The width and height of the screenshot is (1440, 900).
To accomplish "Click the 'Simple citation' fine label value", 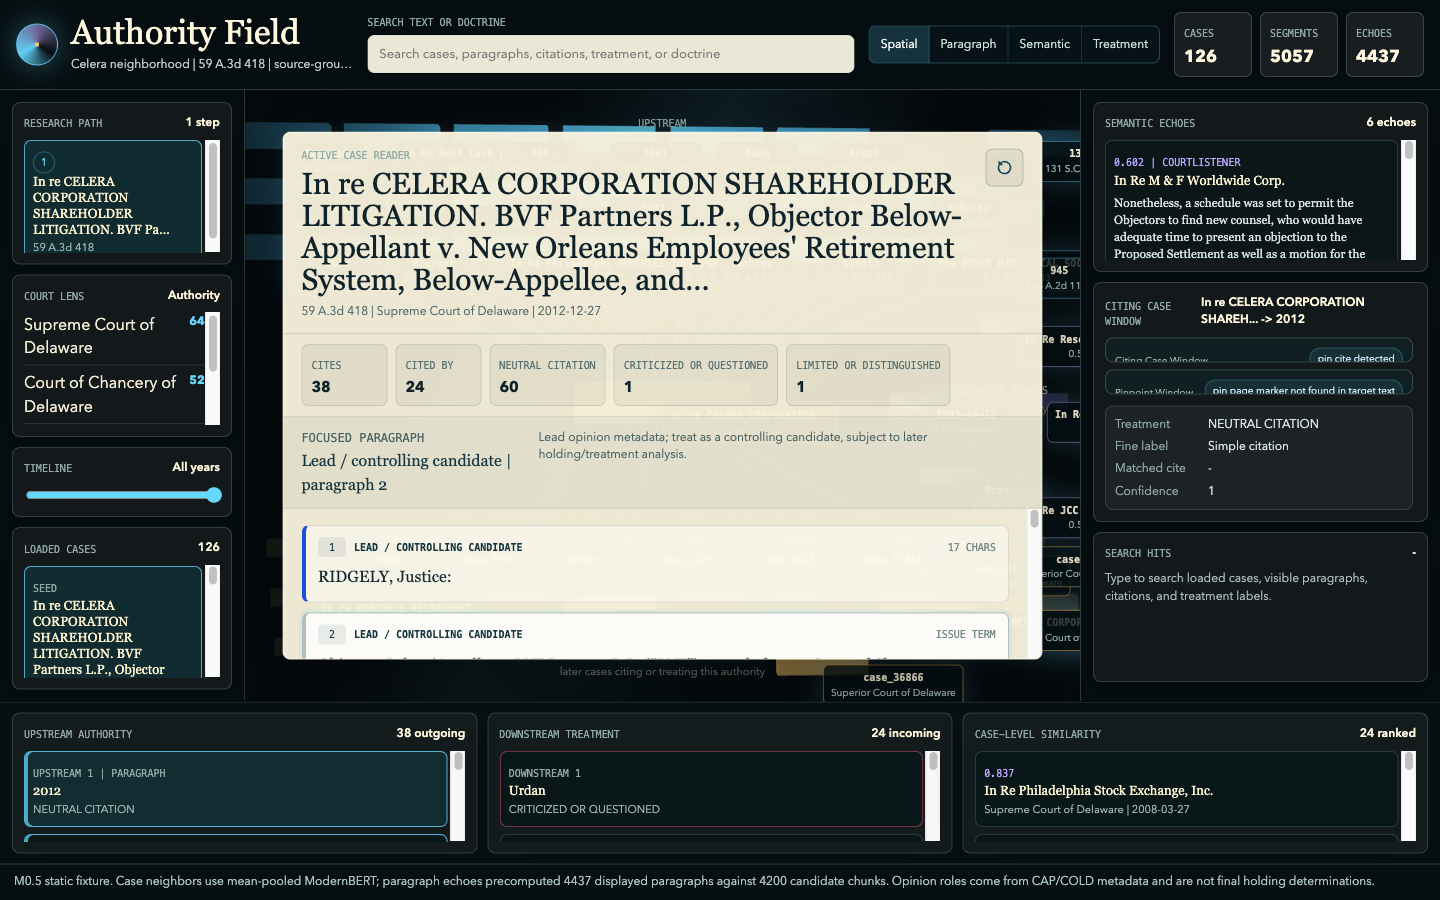I will tap(1248, 446).
